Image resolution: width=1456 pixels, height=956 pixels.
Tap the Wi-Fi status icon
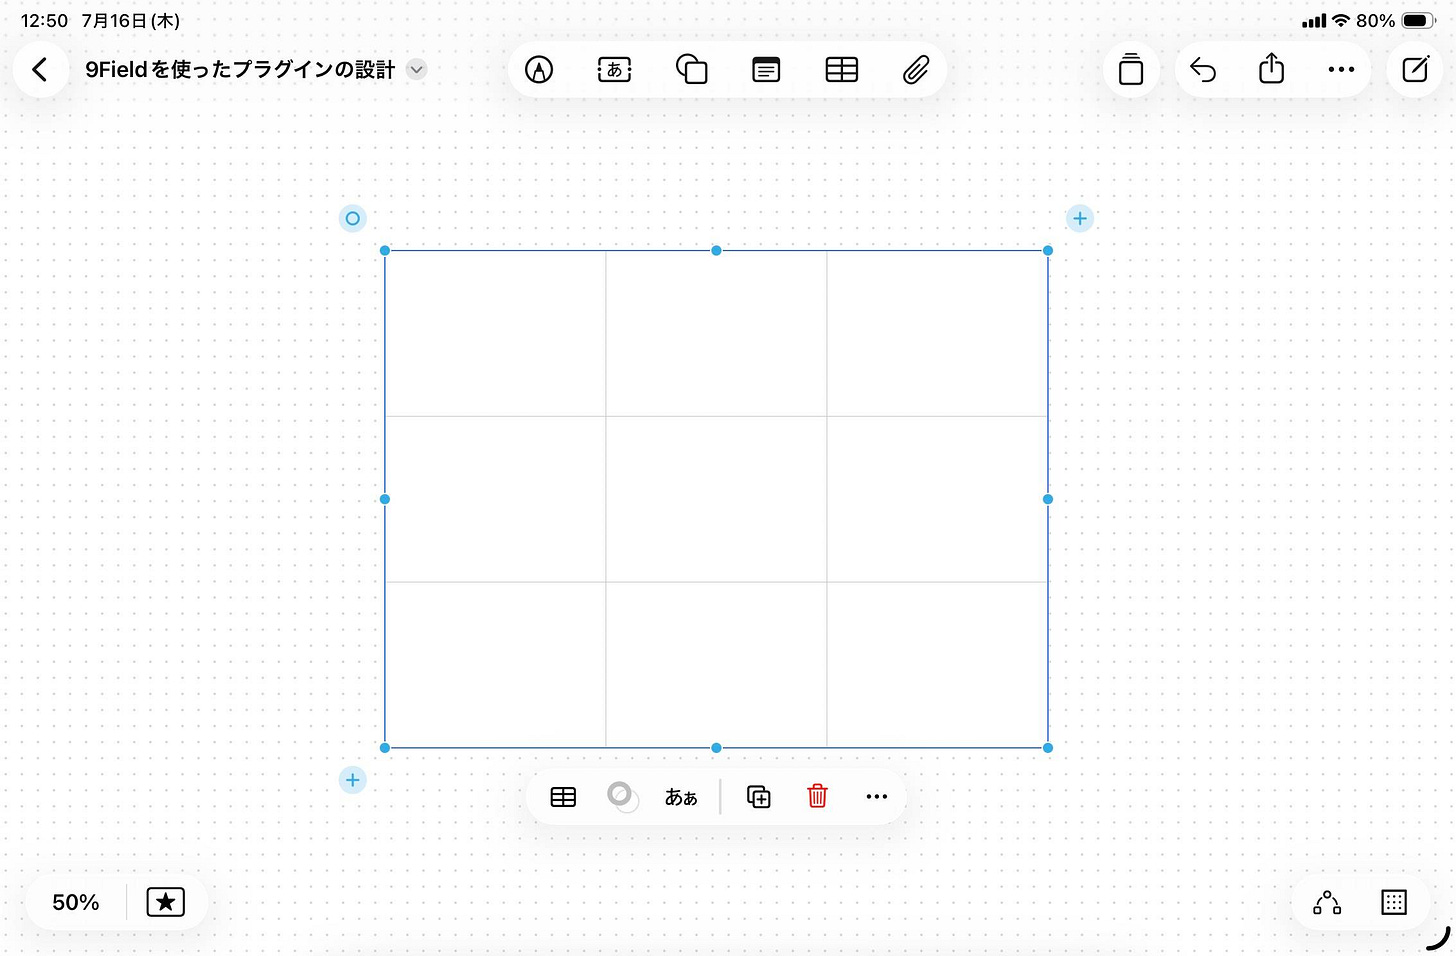tap(1341, 21)
